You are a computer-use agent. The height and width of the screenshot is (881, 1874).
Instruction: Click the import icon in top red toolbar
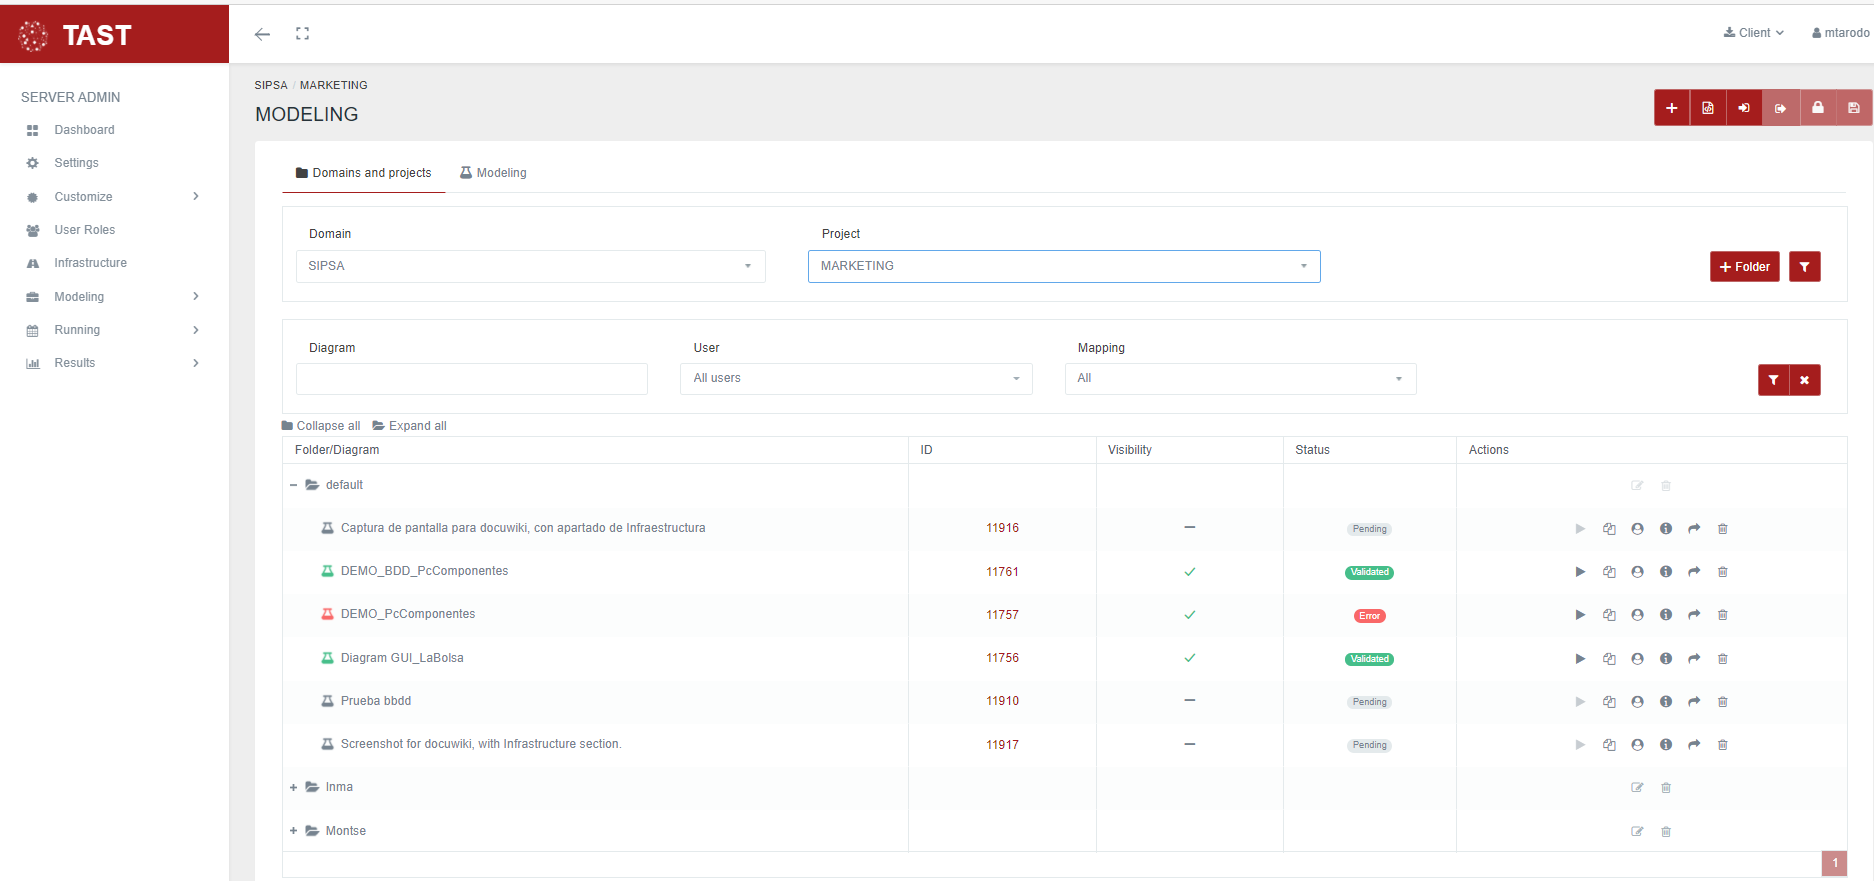click(1744, 108)
